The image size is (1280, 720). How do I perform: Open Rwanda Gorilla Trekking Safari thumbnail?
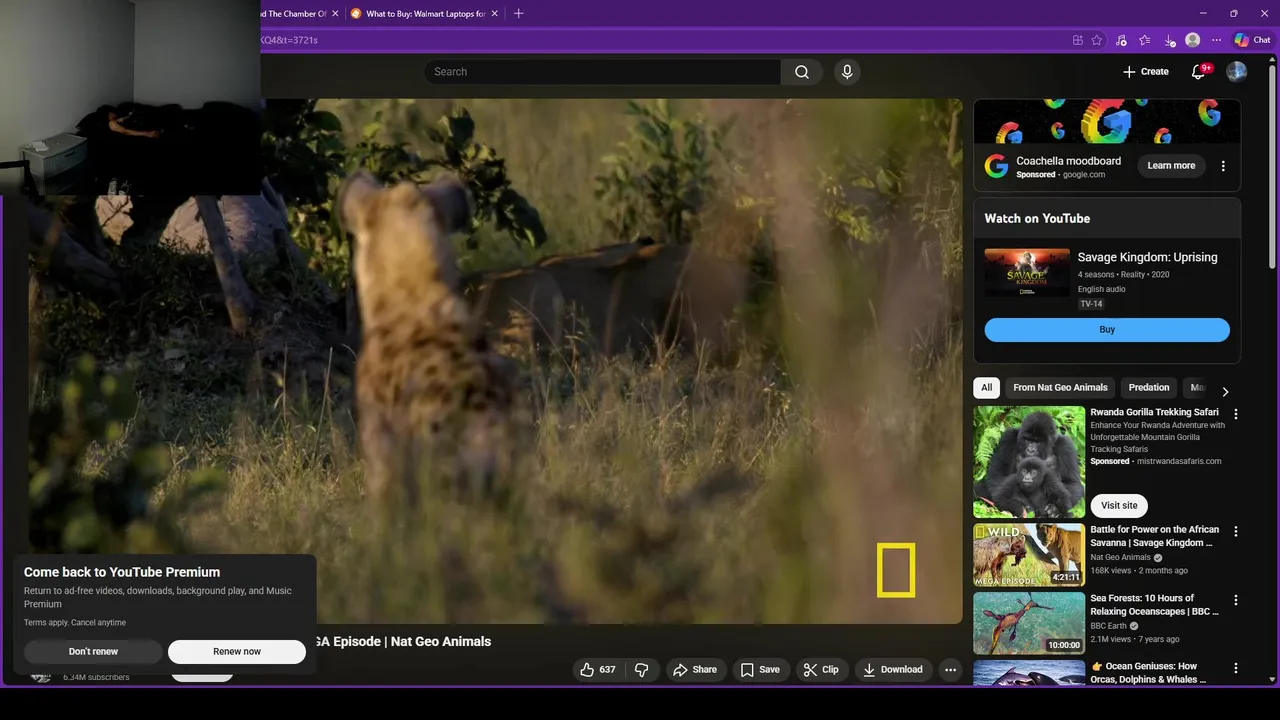click(1029, 461)
